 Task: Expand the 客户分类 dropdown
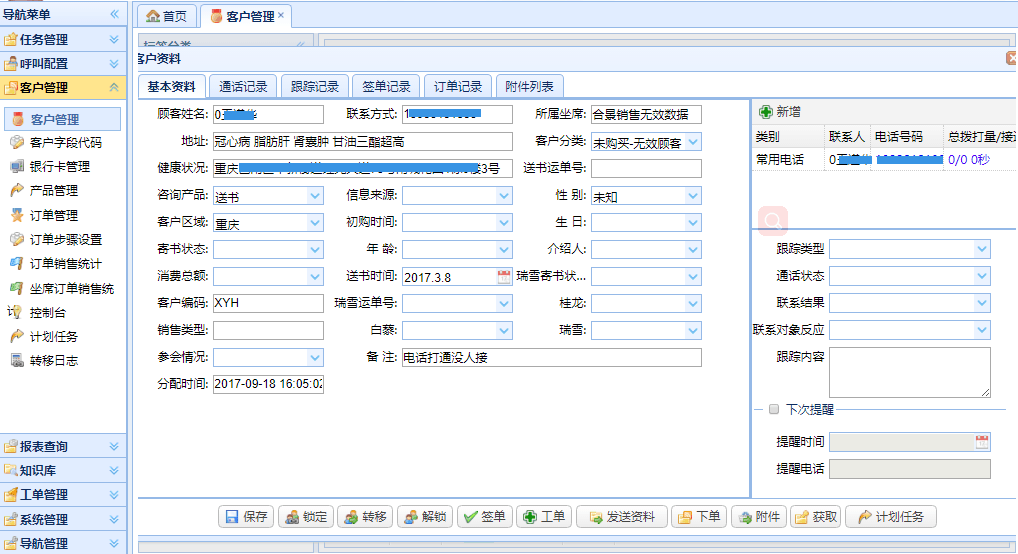tap(694, 142)
